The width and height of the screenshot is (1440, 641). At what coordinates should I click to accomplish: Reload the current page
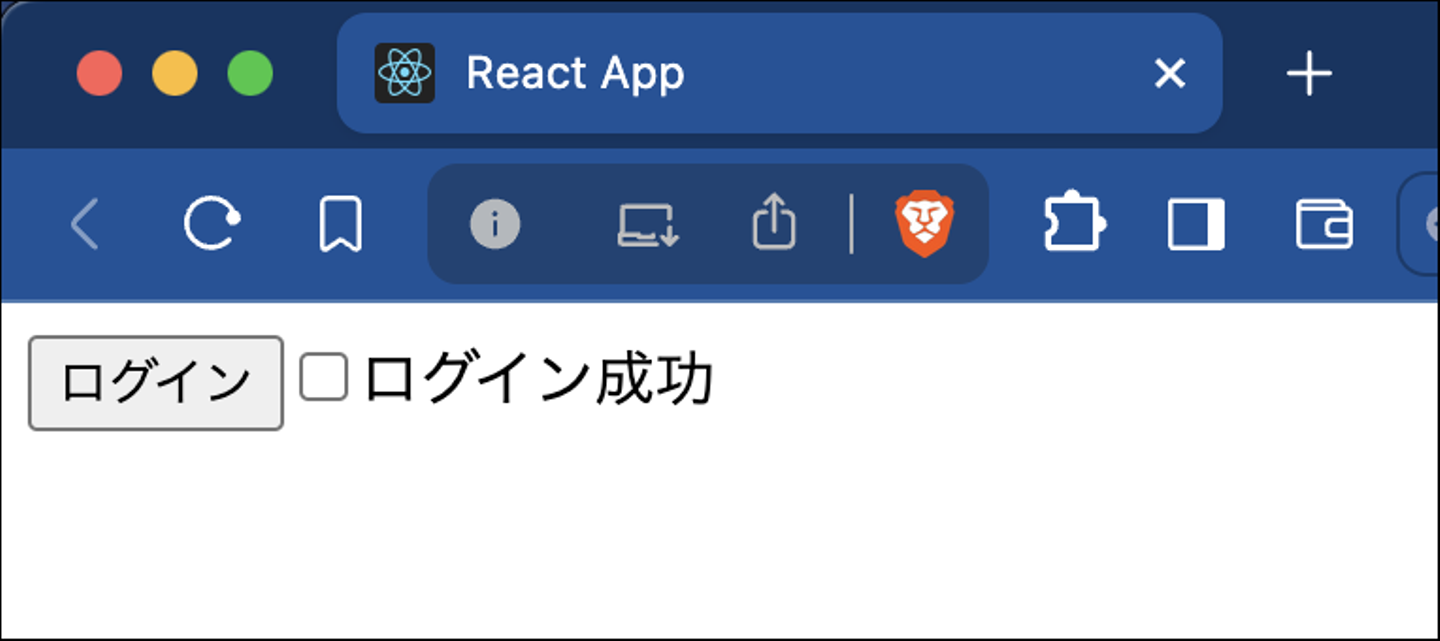pyautogui.click(x=212, y=224)
